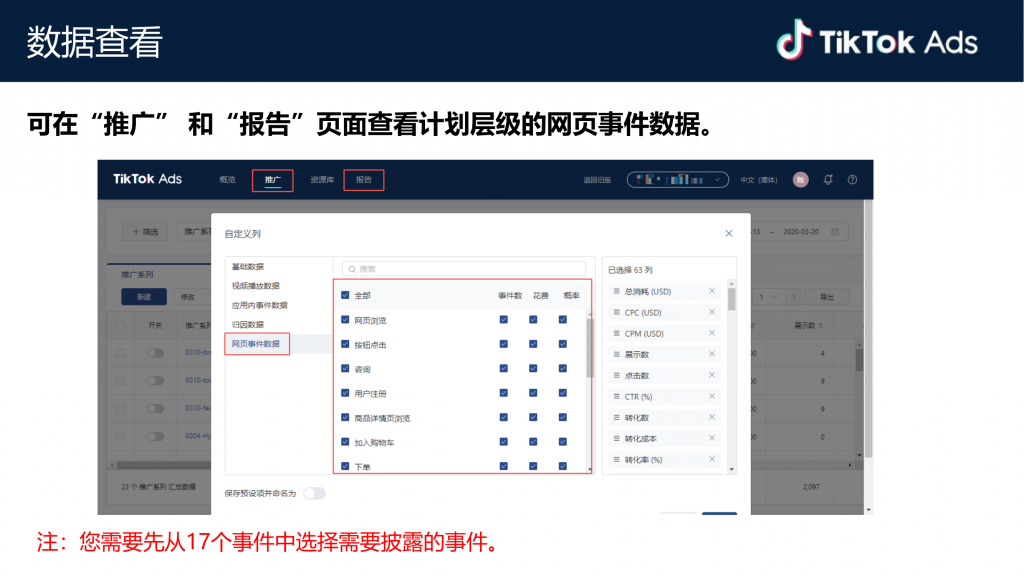Remove 转化数 from selected columns
The height and width of the screenshot is (576, 1024).
pos(712,417)
